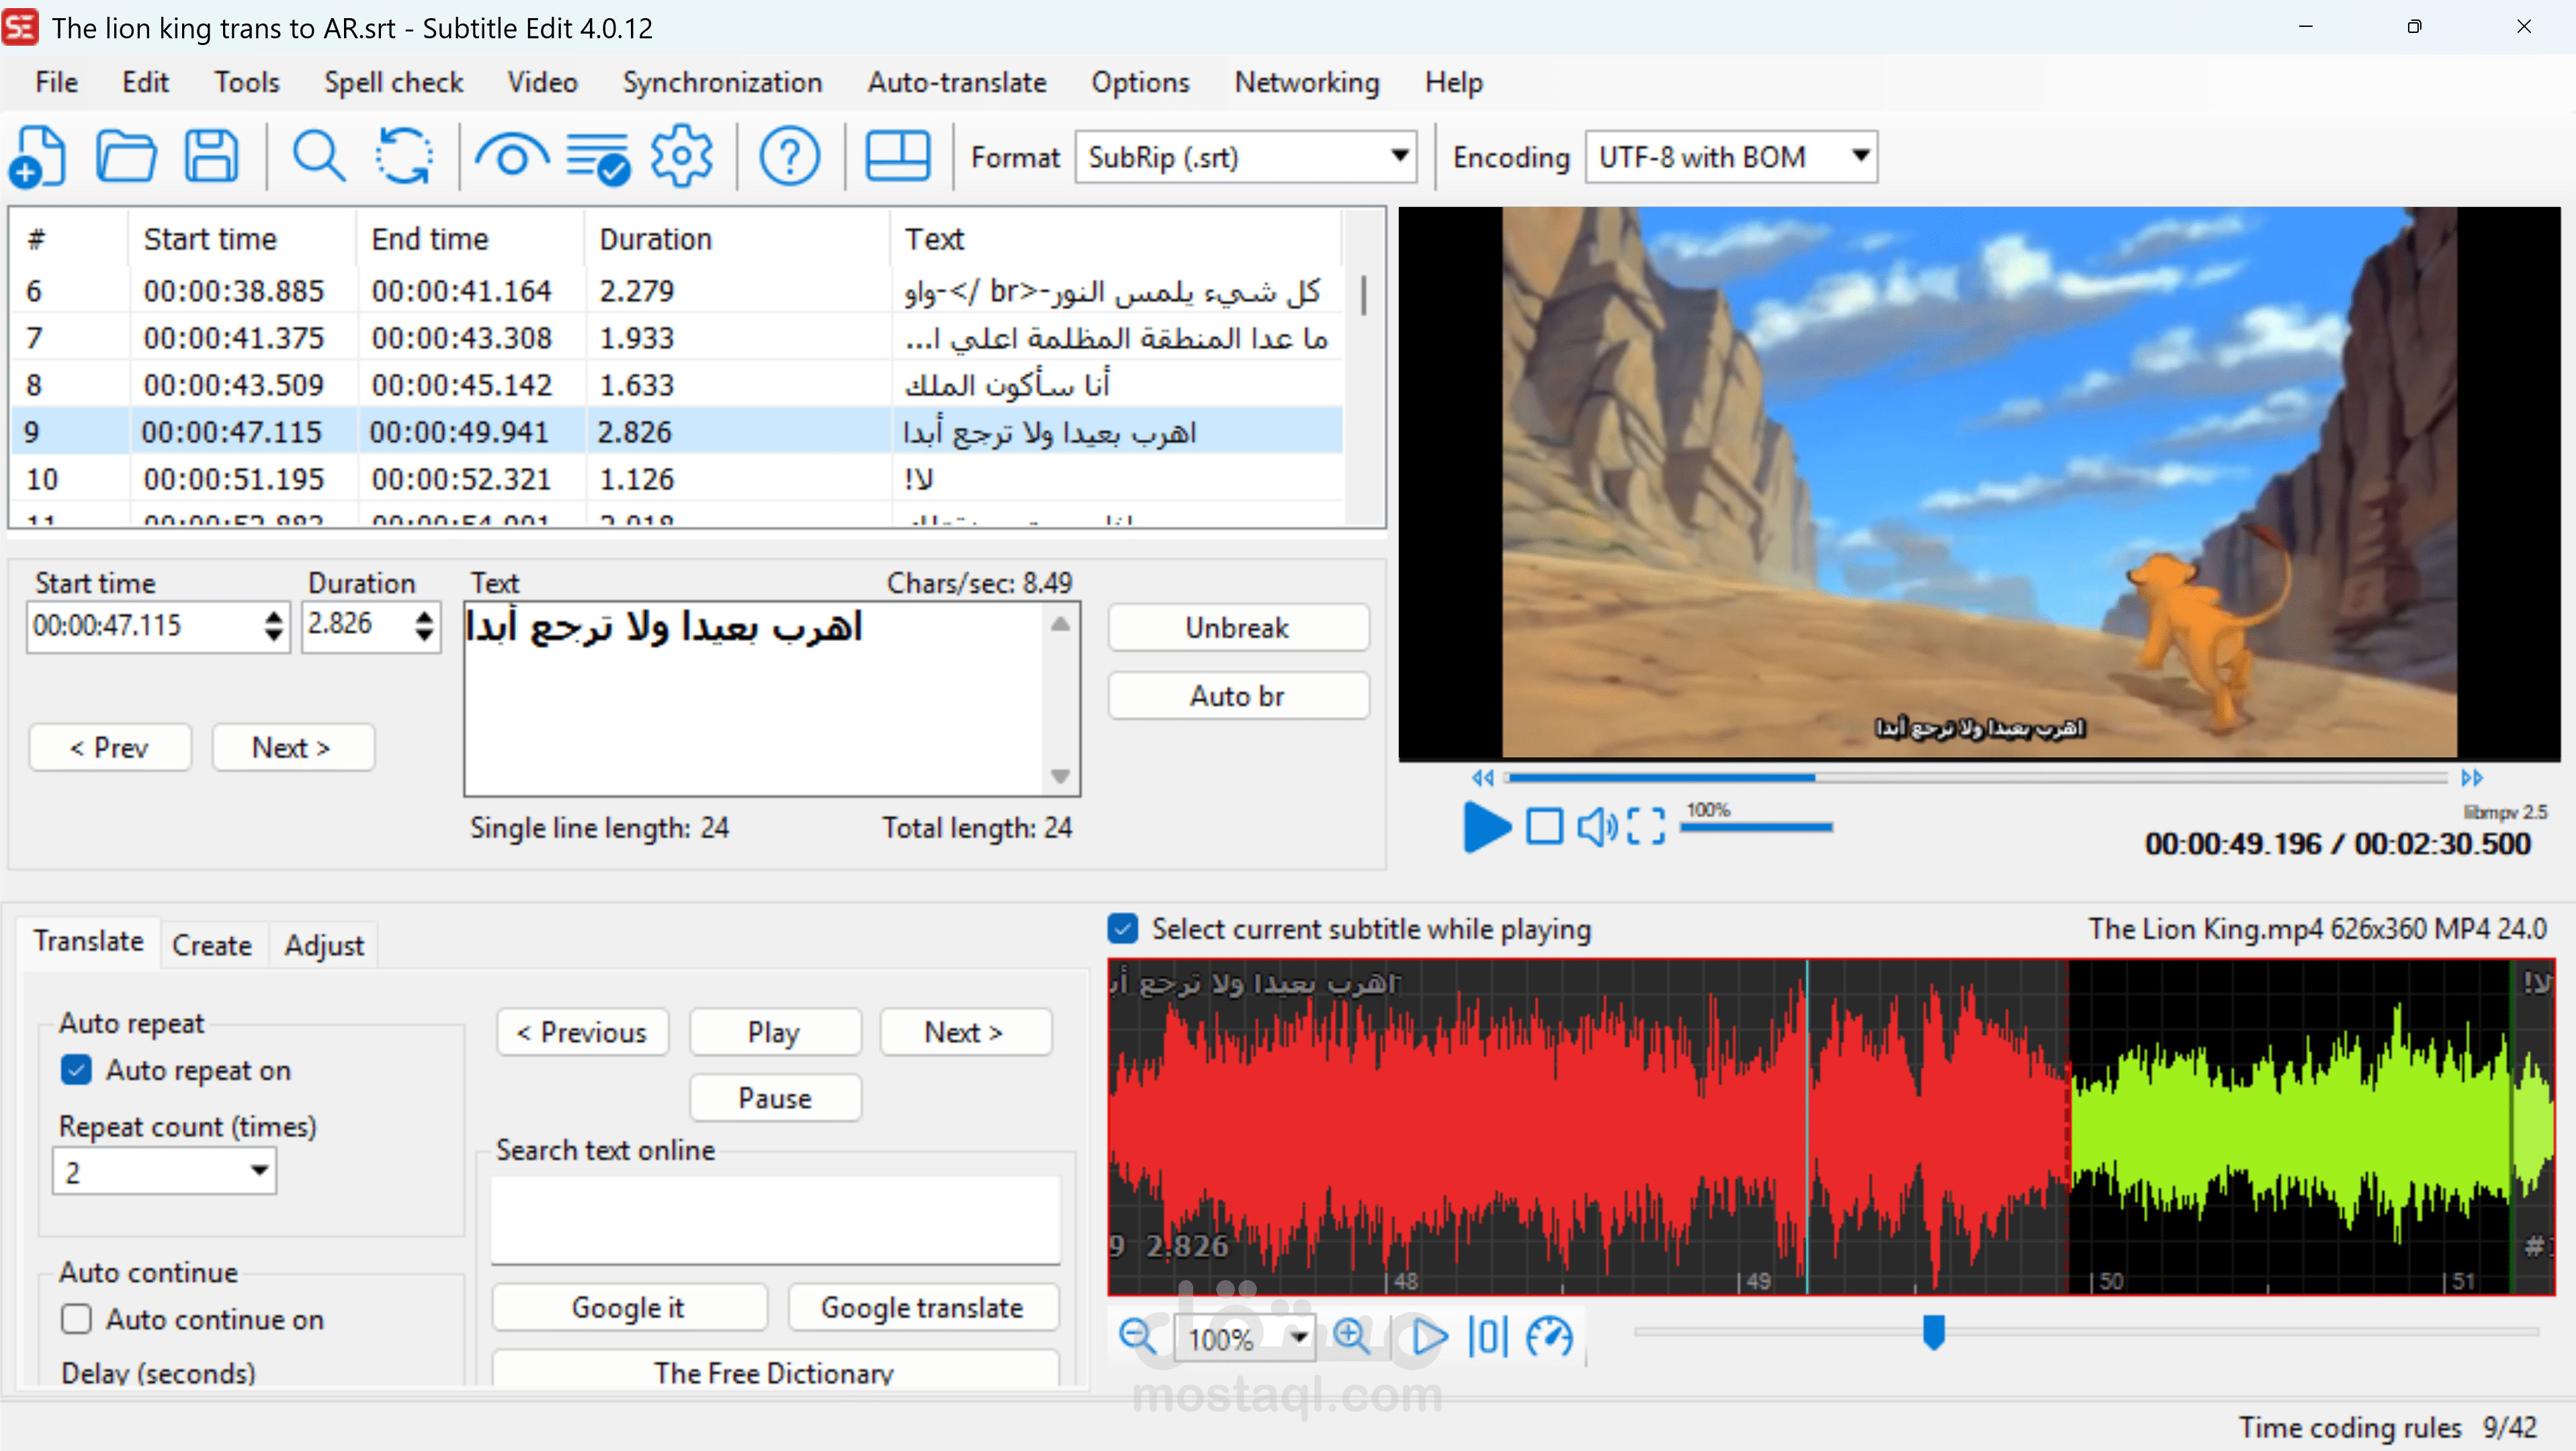Click the layout chooser icon
The image size is (2576, 1451).
(x=897, y=157)
